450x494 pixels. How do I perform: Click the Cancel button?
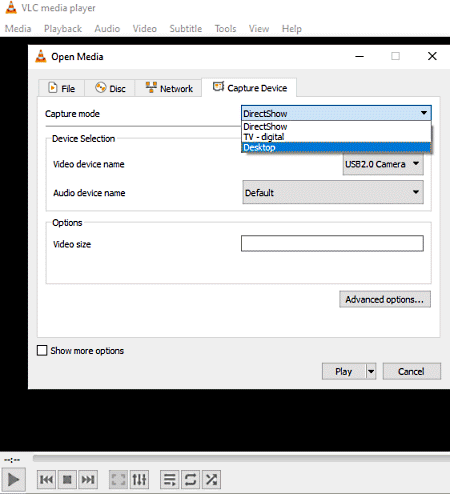(x=412, y=371)
